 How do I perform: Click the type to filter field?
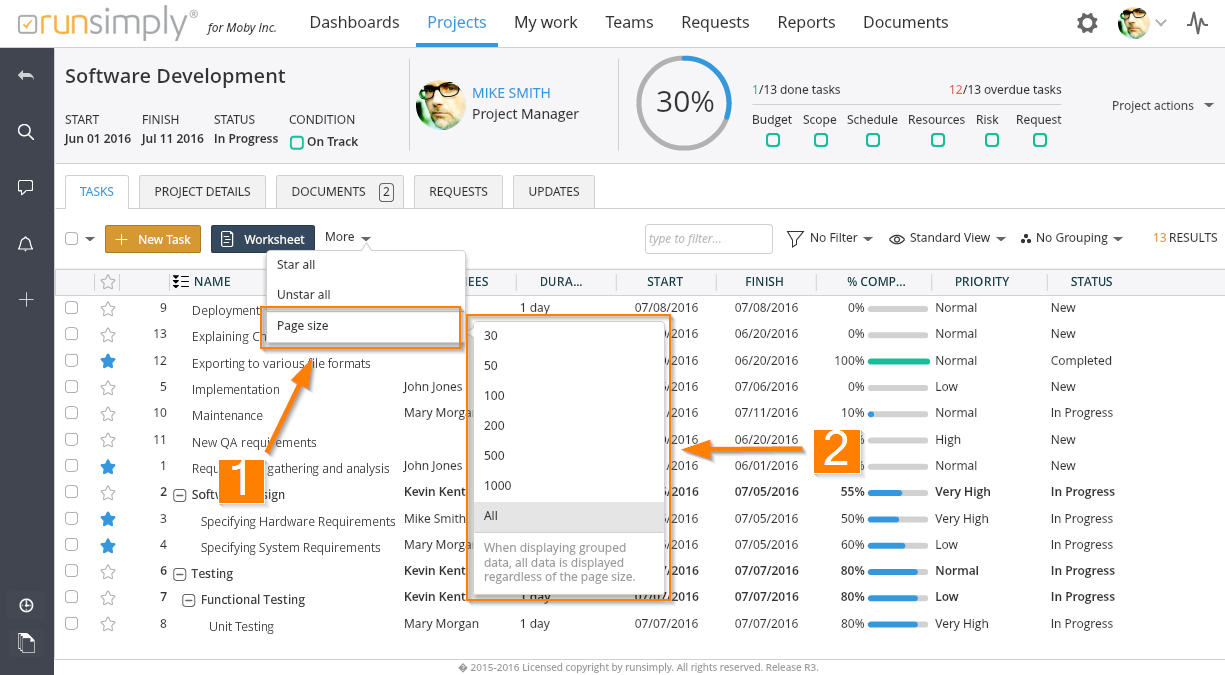[708, 239]
